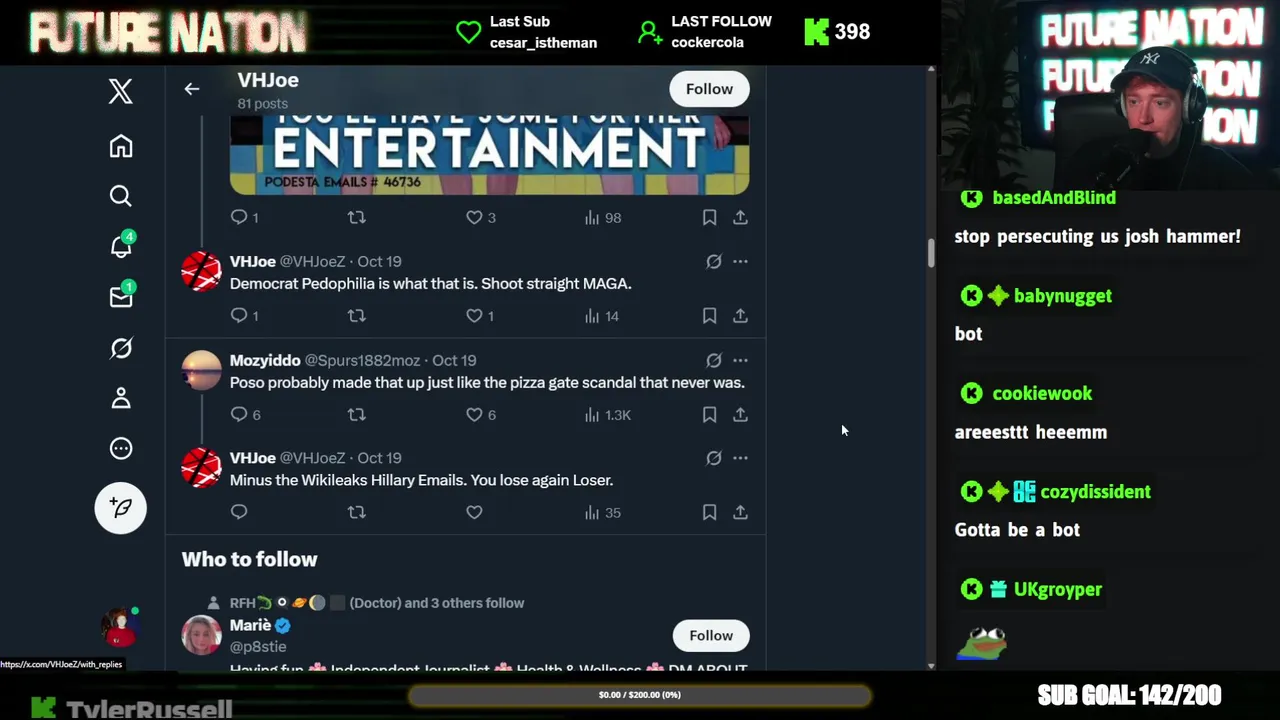
Task: Repost Mozyiddo's pizza gate post
Action: coord(356,414)
